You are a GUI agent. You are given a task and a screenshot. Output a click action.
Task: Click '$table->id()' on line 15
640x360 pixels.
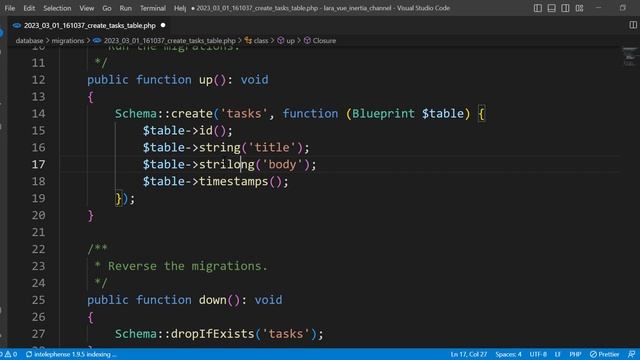pos(187,131)
